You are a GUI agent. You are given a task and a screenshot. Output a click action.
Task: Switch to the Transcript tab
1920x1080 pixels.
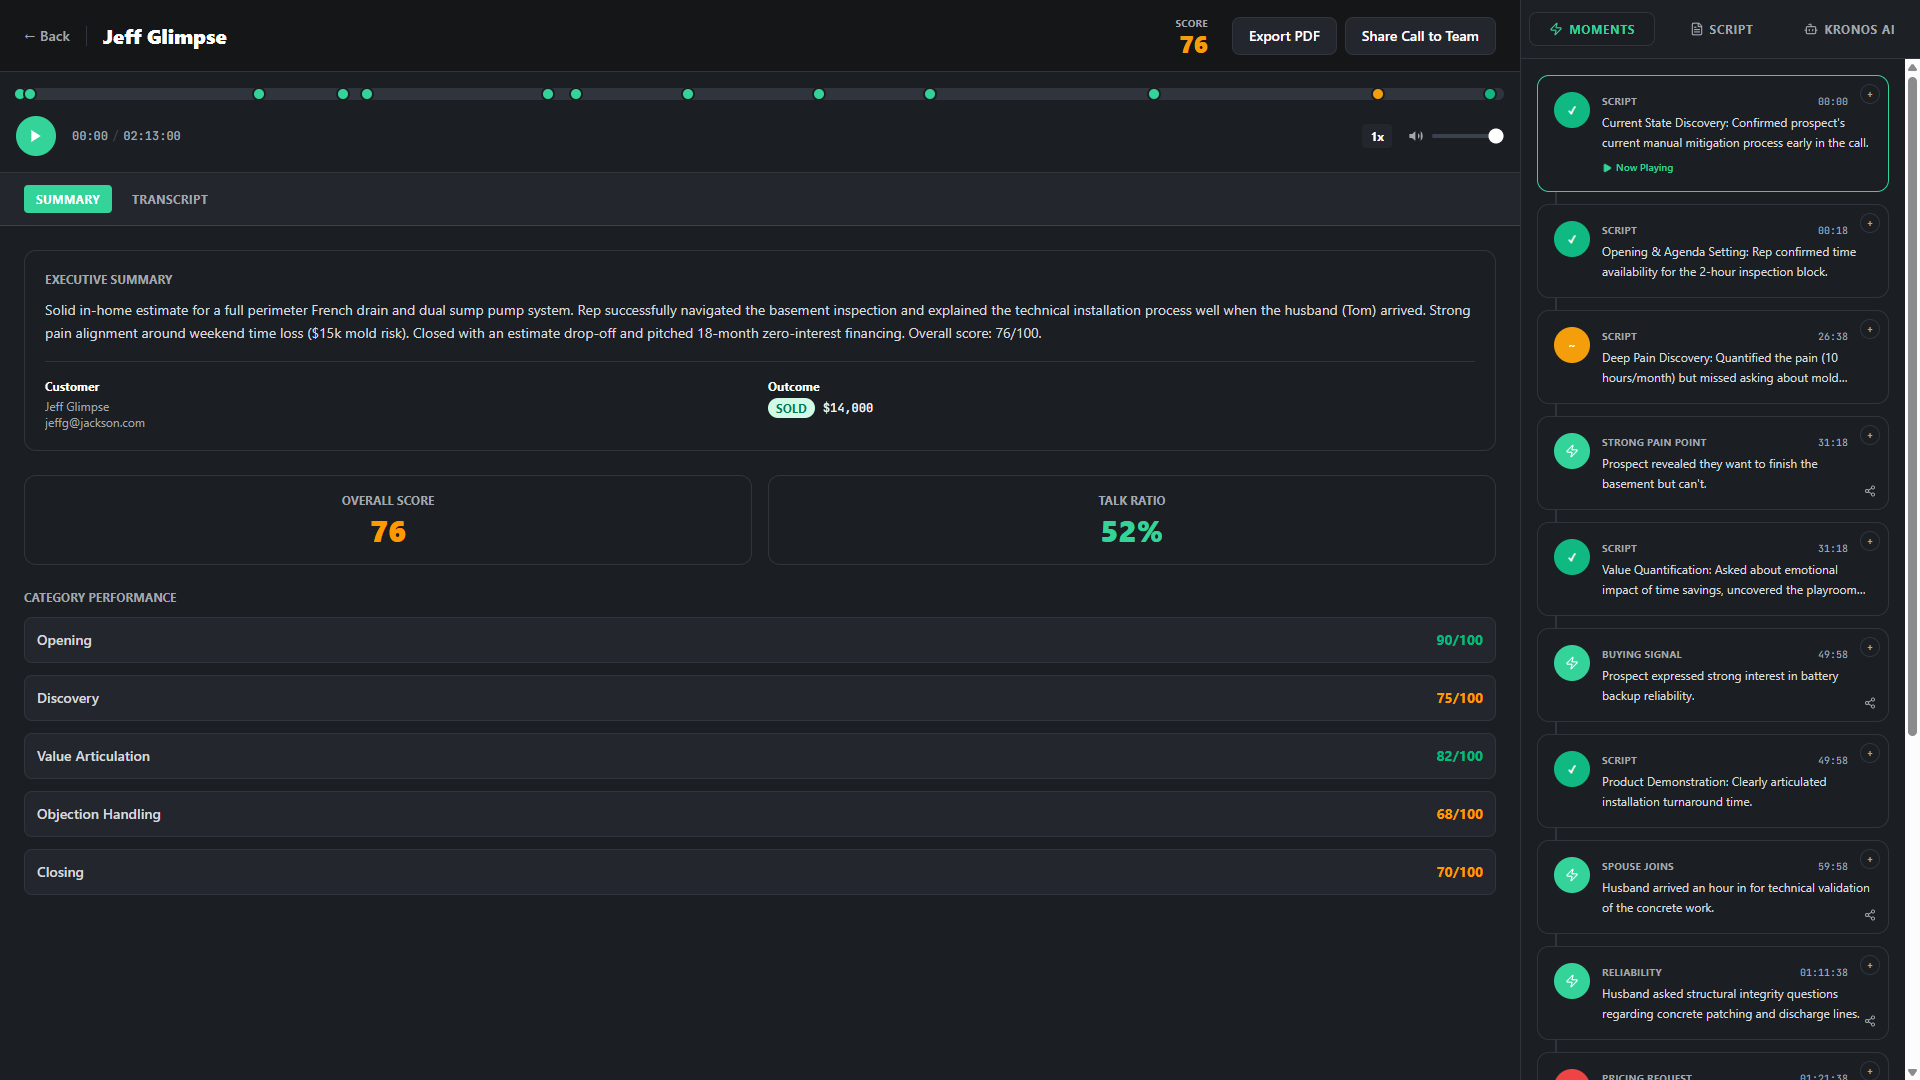[x=170, y=199]
